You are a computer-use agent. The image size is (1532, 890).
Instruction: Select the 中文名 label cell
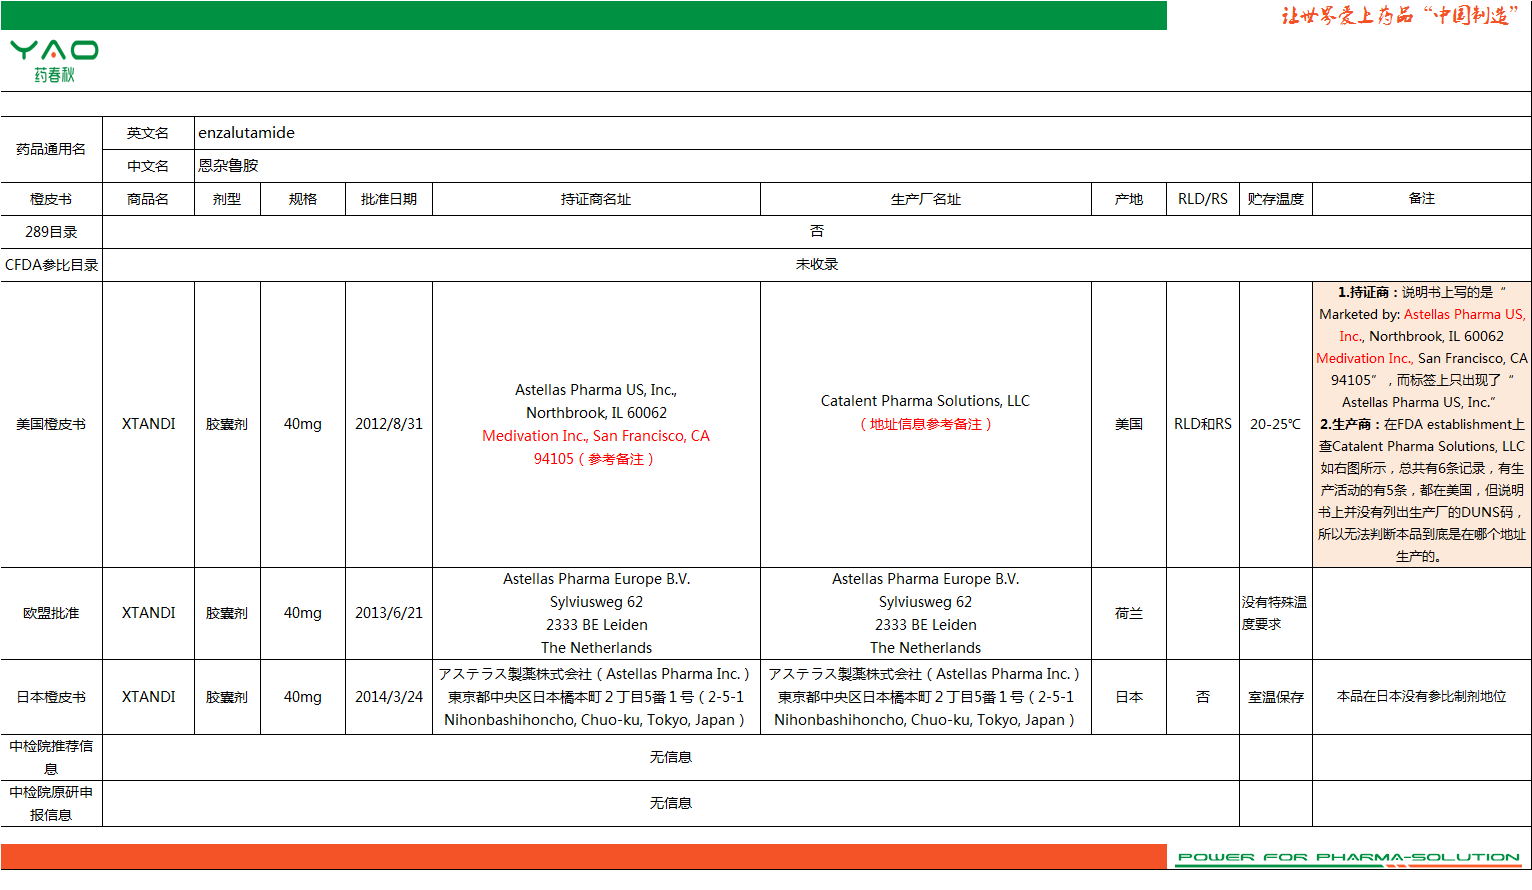pyautogui.click(x=148, y=166)
